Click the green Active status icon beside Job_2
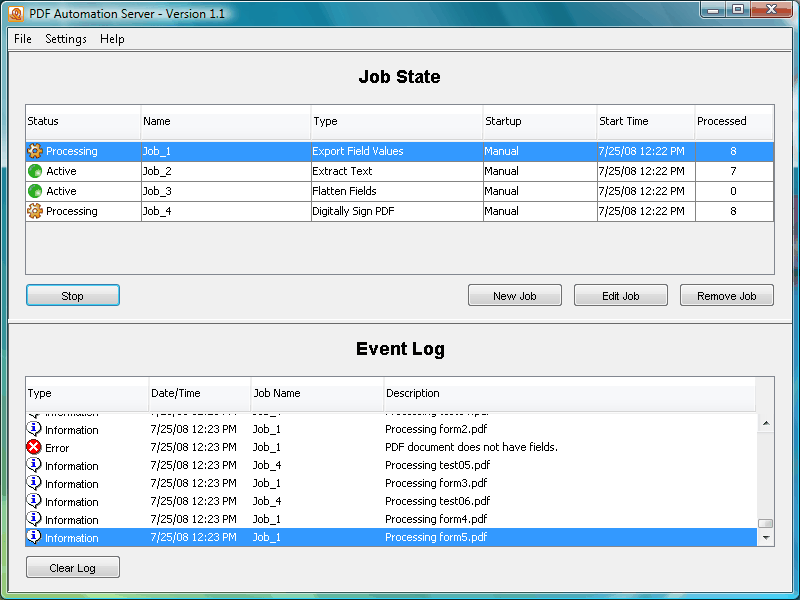The image size is (800, 600). click(x=34, y=171)
